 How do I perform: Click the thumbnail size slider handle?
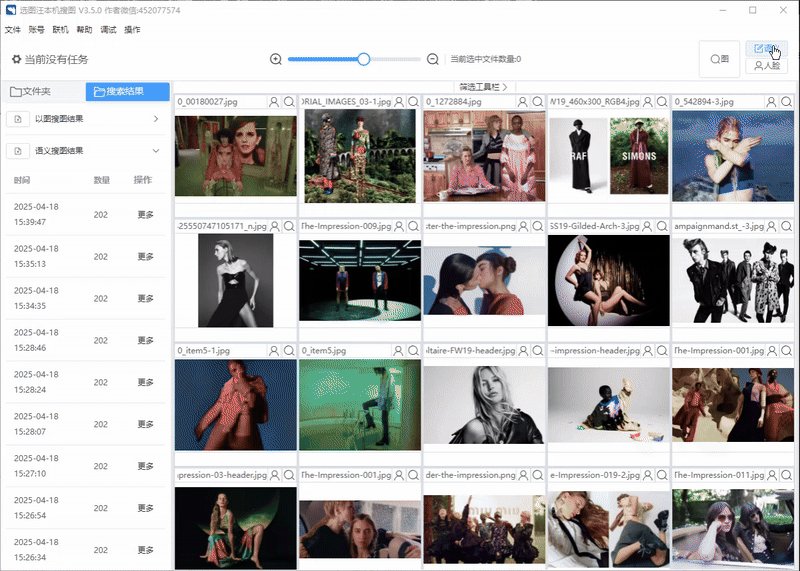tap(364, 59)
